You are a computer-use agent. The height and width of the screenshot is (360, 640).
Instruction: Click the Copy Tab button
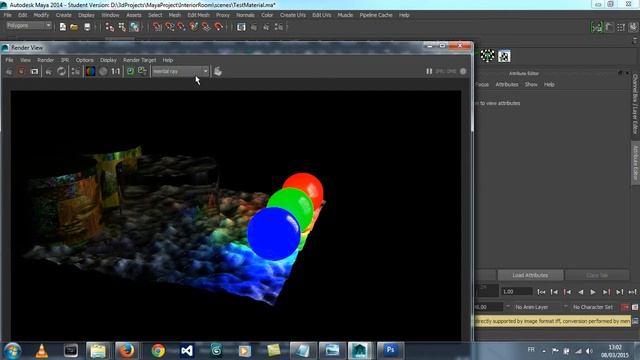point(597,275)
